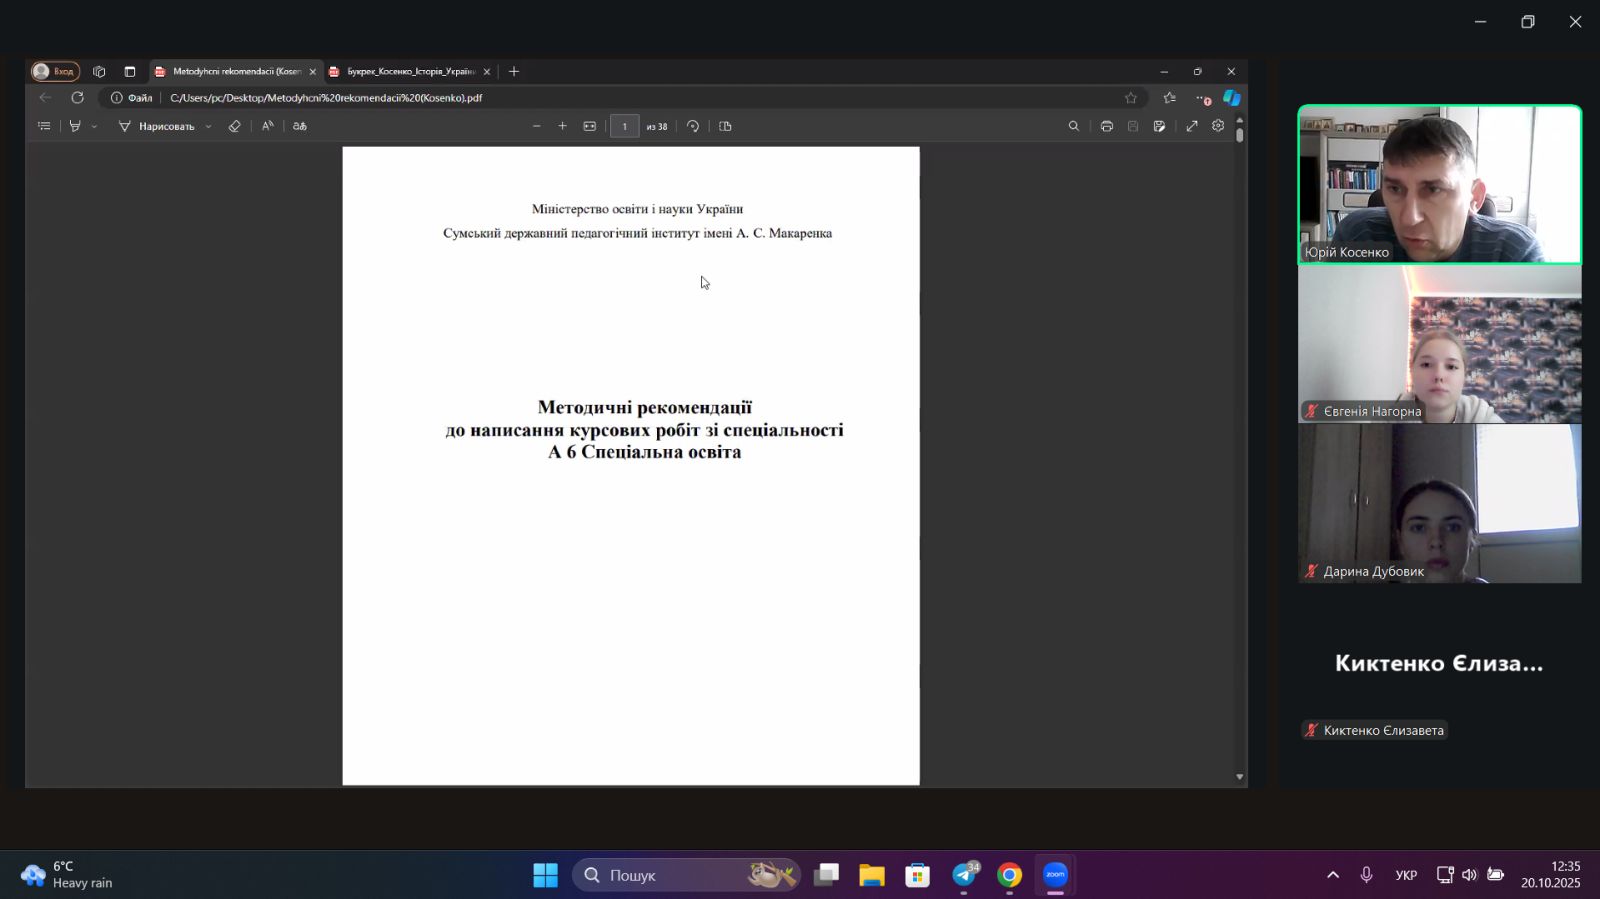The height and width of the screenshot is (899, 1600).
Task: Print the PDF document
Action: (x=1106, y=126)
